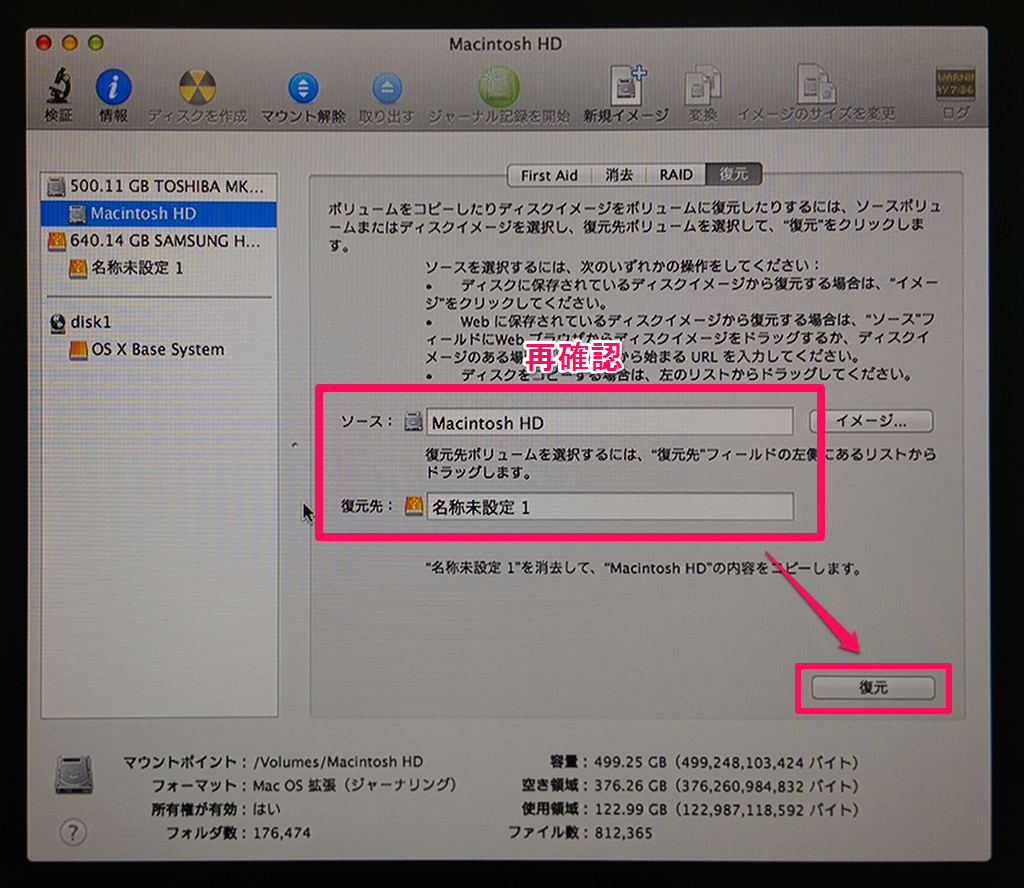Select OS X Base System volume
1024x888 pixels.
click(157, 350)
